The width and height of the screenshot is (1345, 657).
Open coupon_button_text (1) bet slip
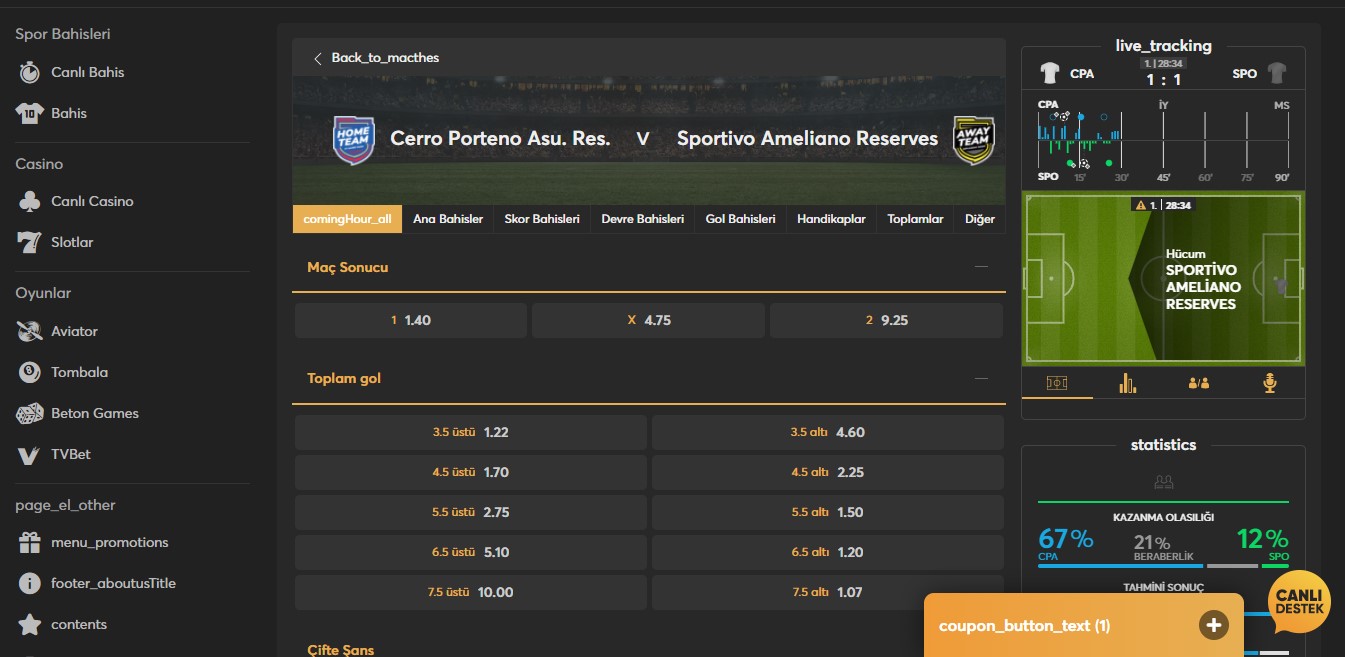[1084, 626]
